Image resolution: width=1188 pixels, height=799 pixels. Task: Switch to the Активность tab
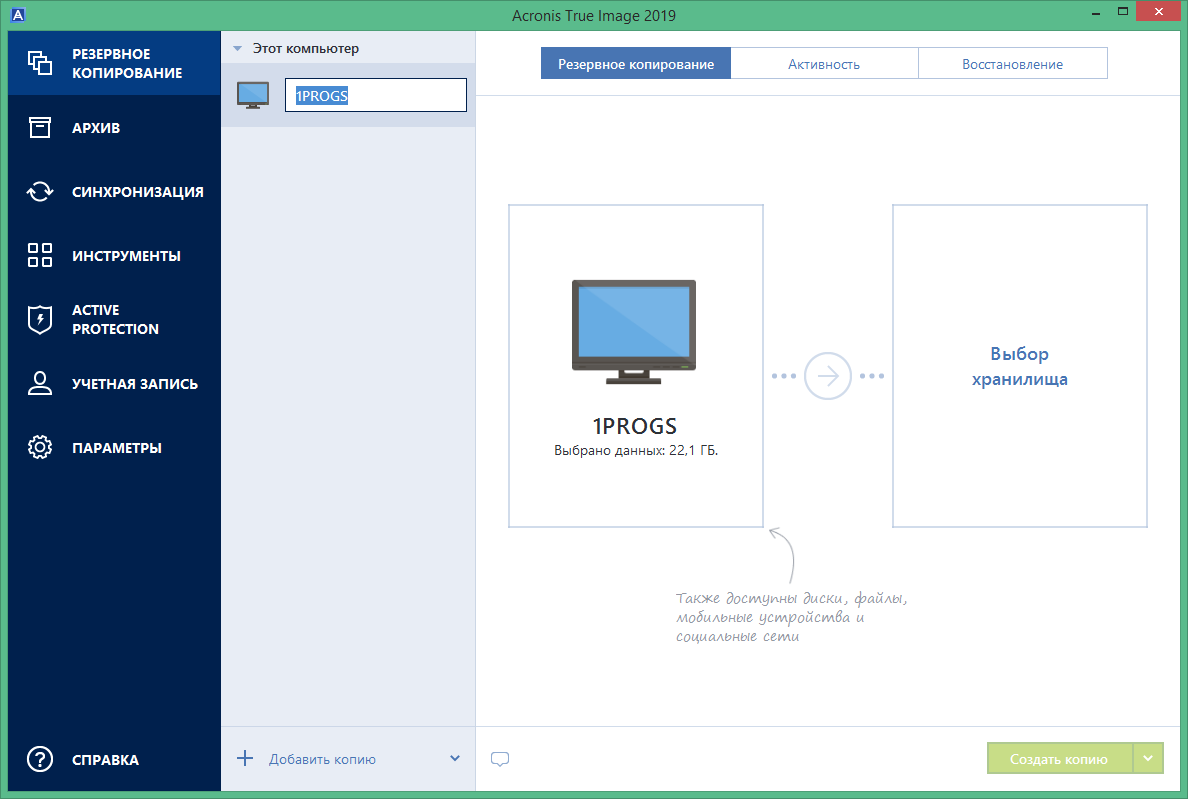(x=825, y=62)
